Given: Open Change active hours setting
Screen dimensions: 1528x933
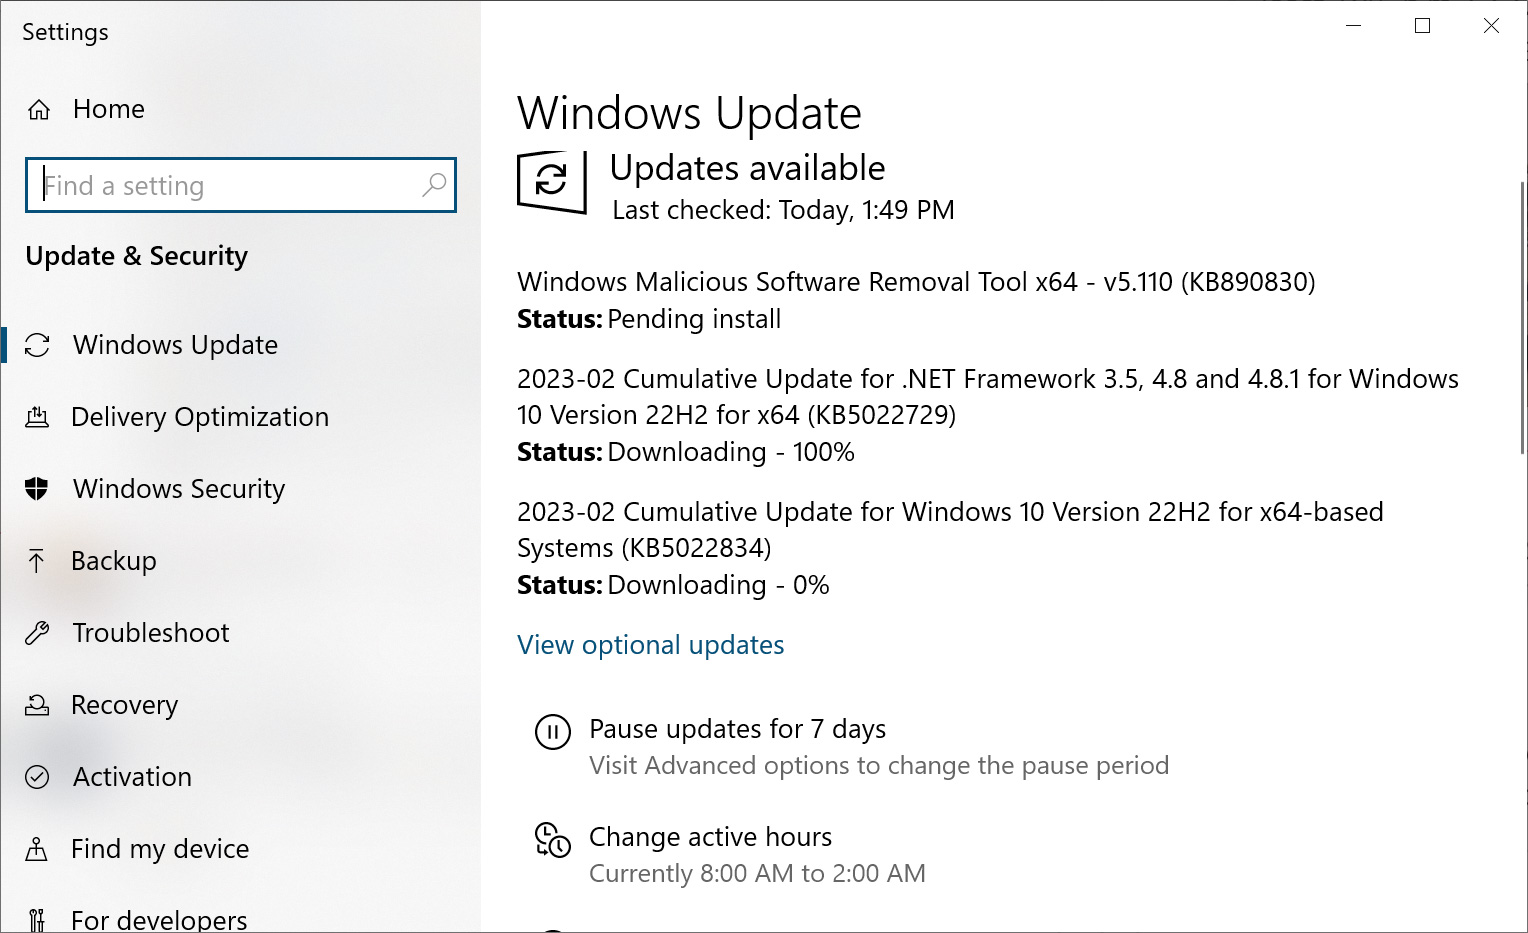Looking at the screenshot, I should (710, 837).
